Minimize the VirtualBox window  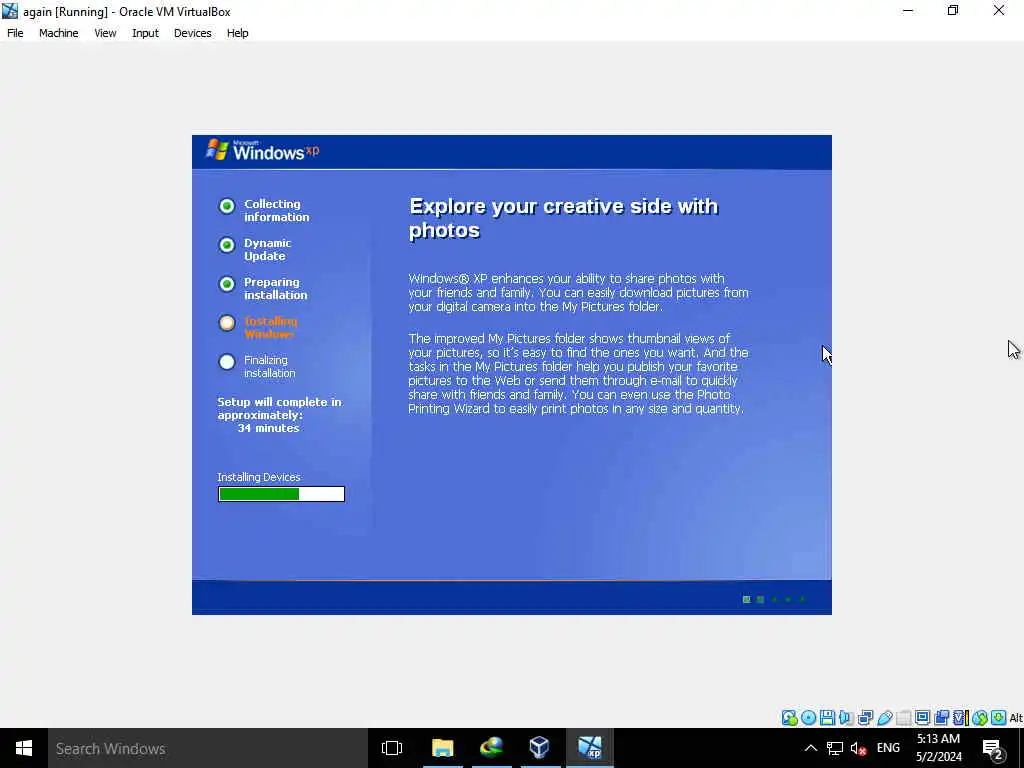[x=908, y=11]
